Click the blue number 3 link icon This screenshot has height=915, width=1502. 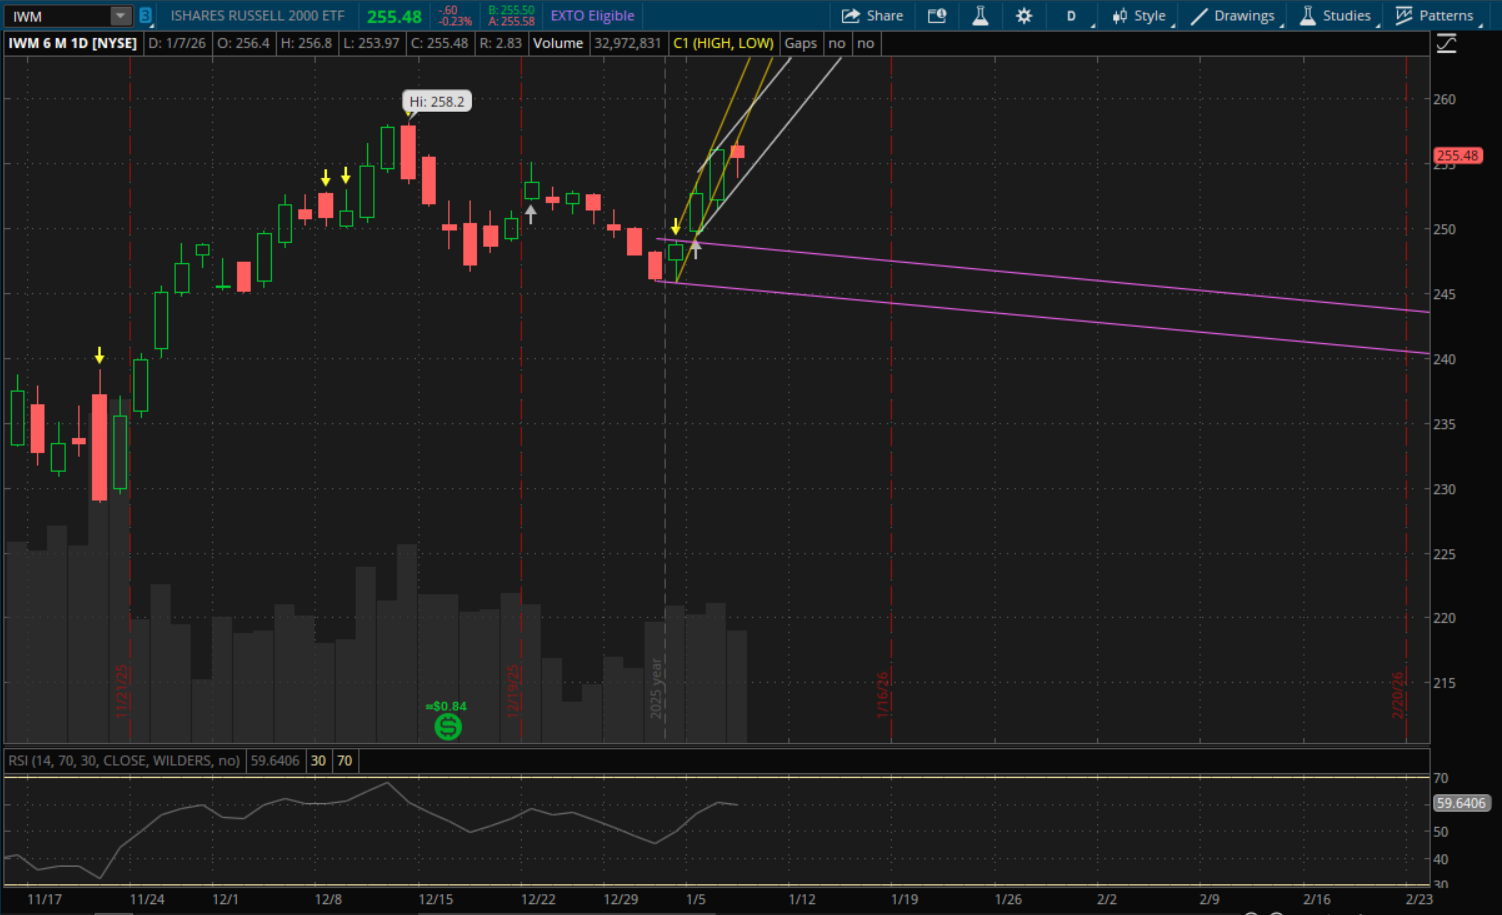[146, 16]
